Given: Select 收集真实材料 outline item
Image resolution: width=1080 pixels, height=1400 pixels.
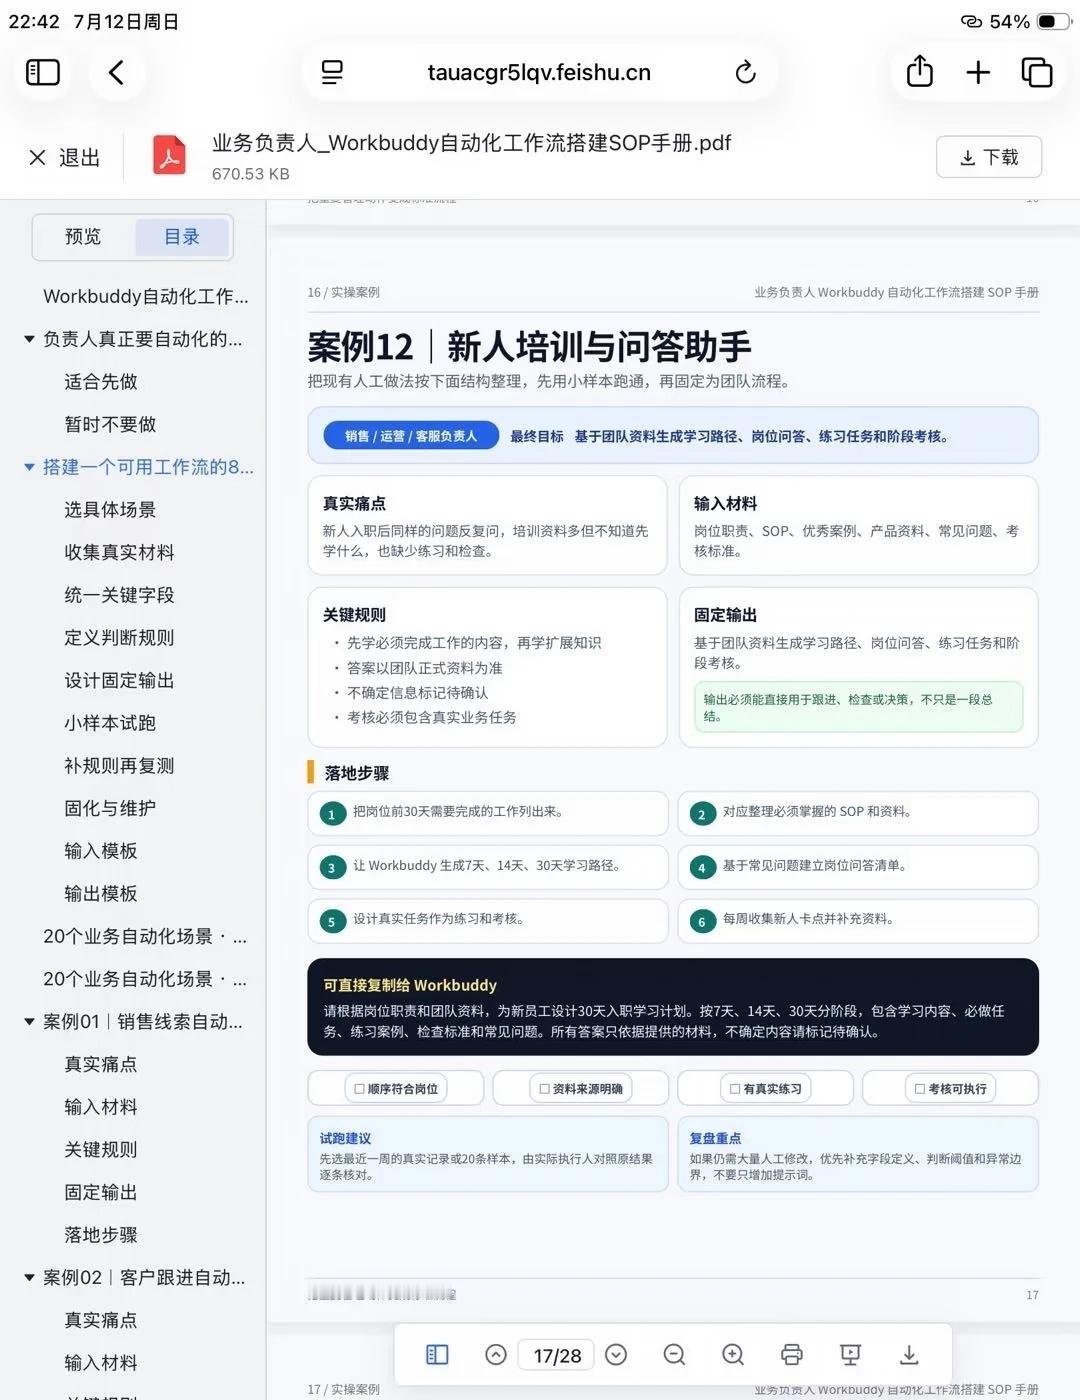Looking at the screenshot, I should coord(119,552).
